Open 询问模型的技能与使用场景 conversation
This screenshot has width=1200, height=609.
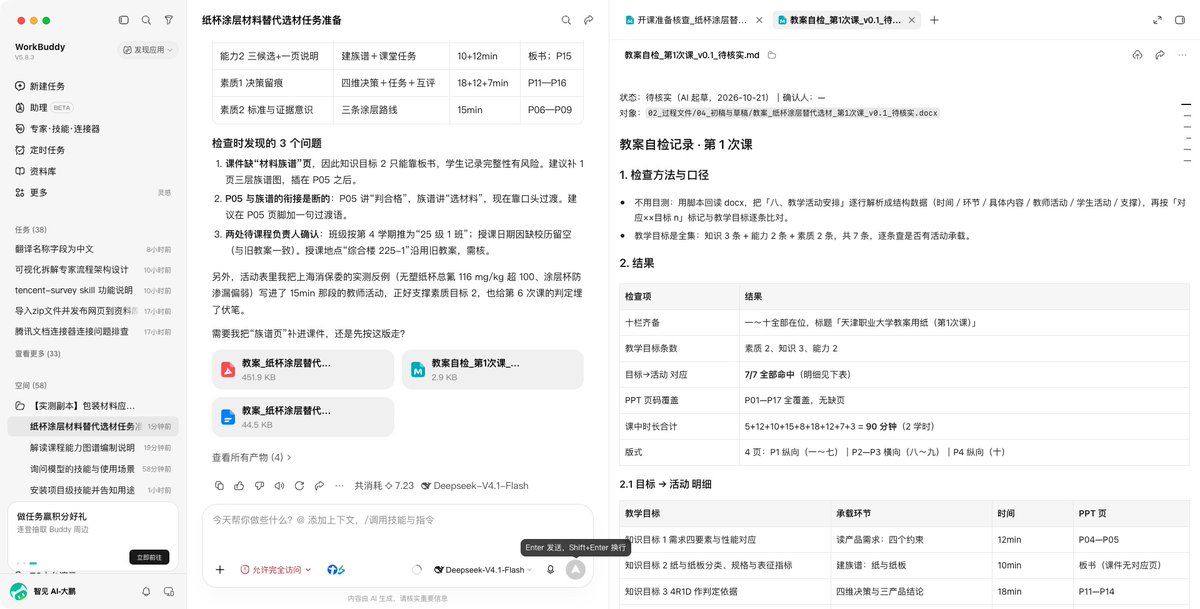(x=93, y=468)
